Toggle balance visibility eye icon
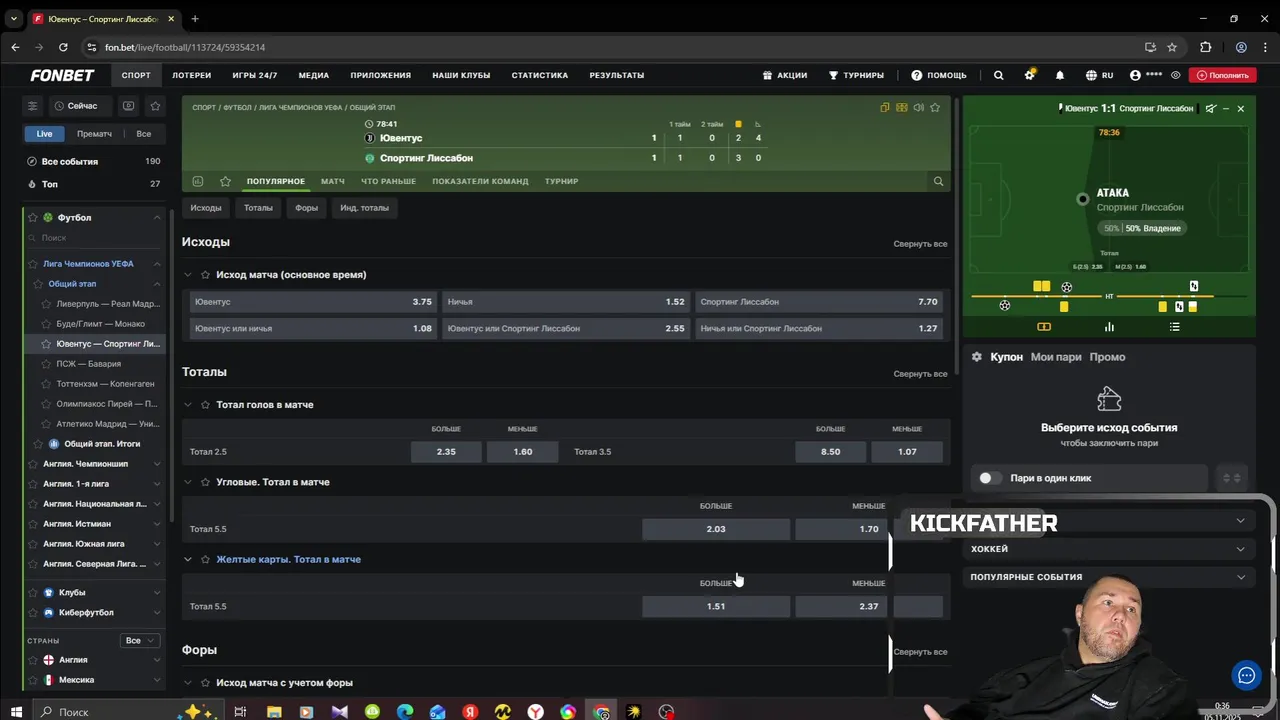 [x=1176, y=75]
